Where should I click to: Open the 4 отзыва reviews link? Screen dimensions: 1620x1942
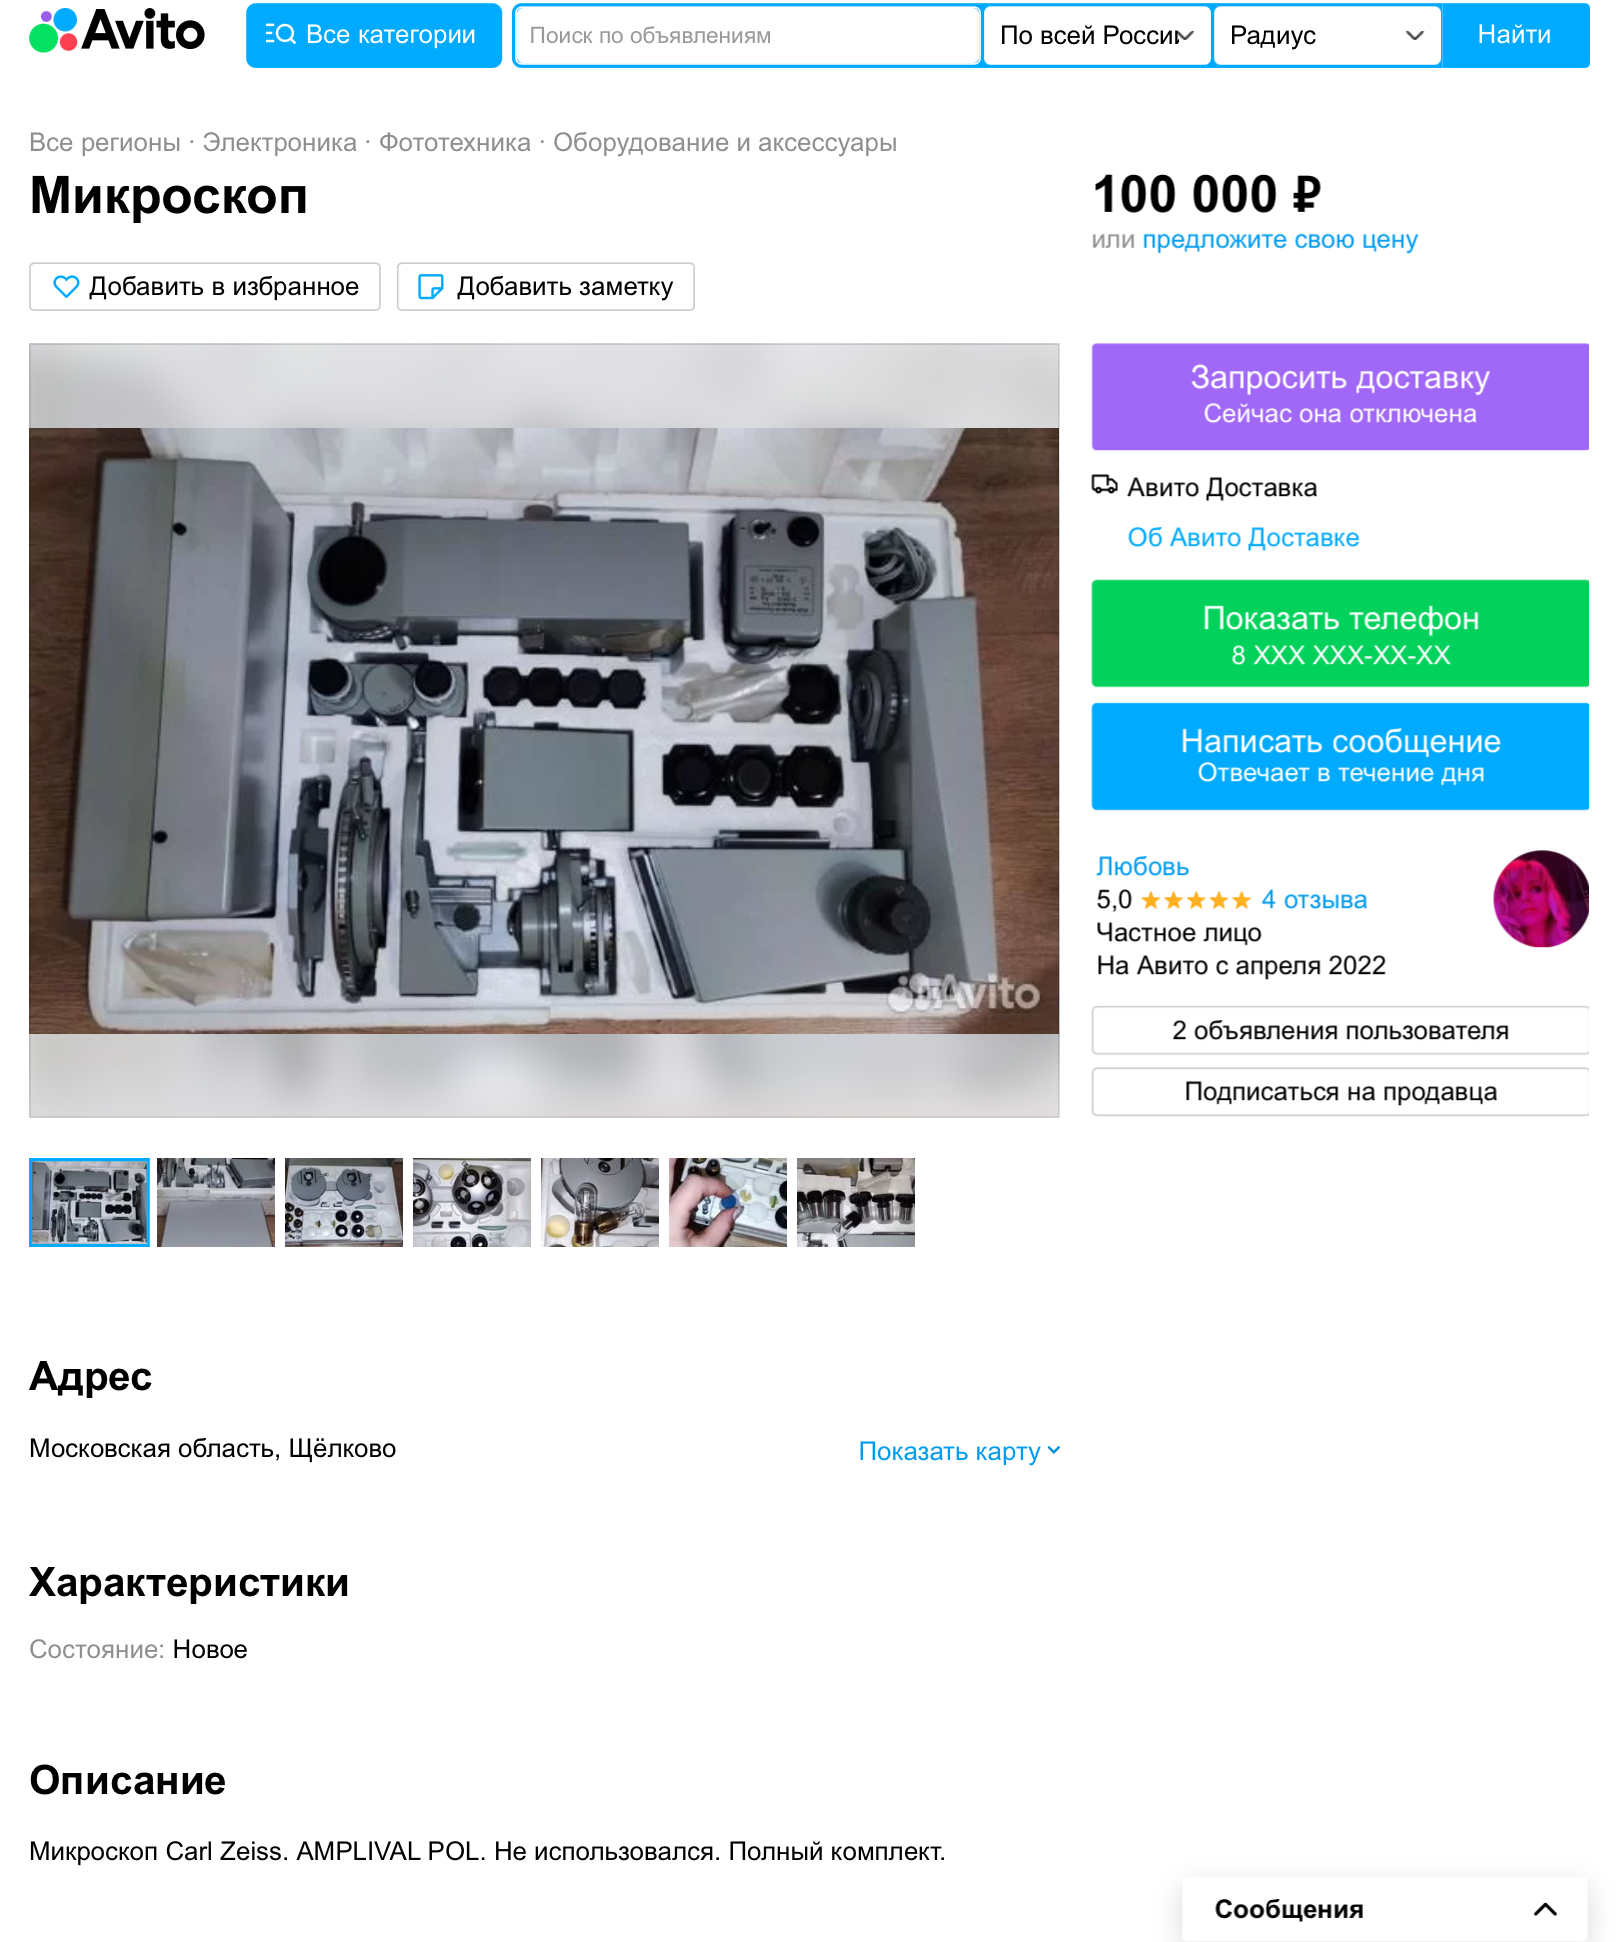(x=1314, y=900)
